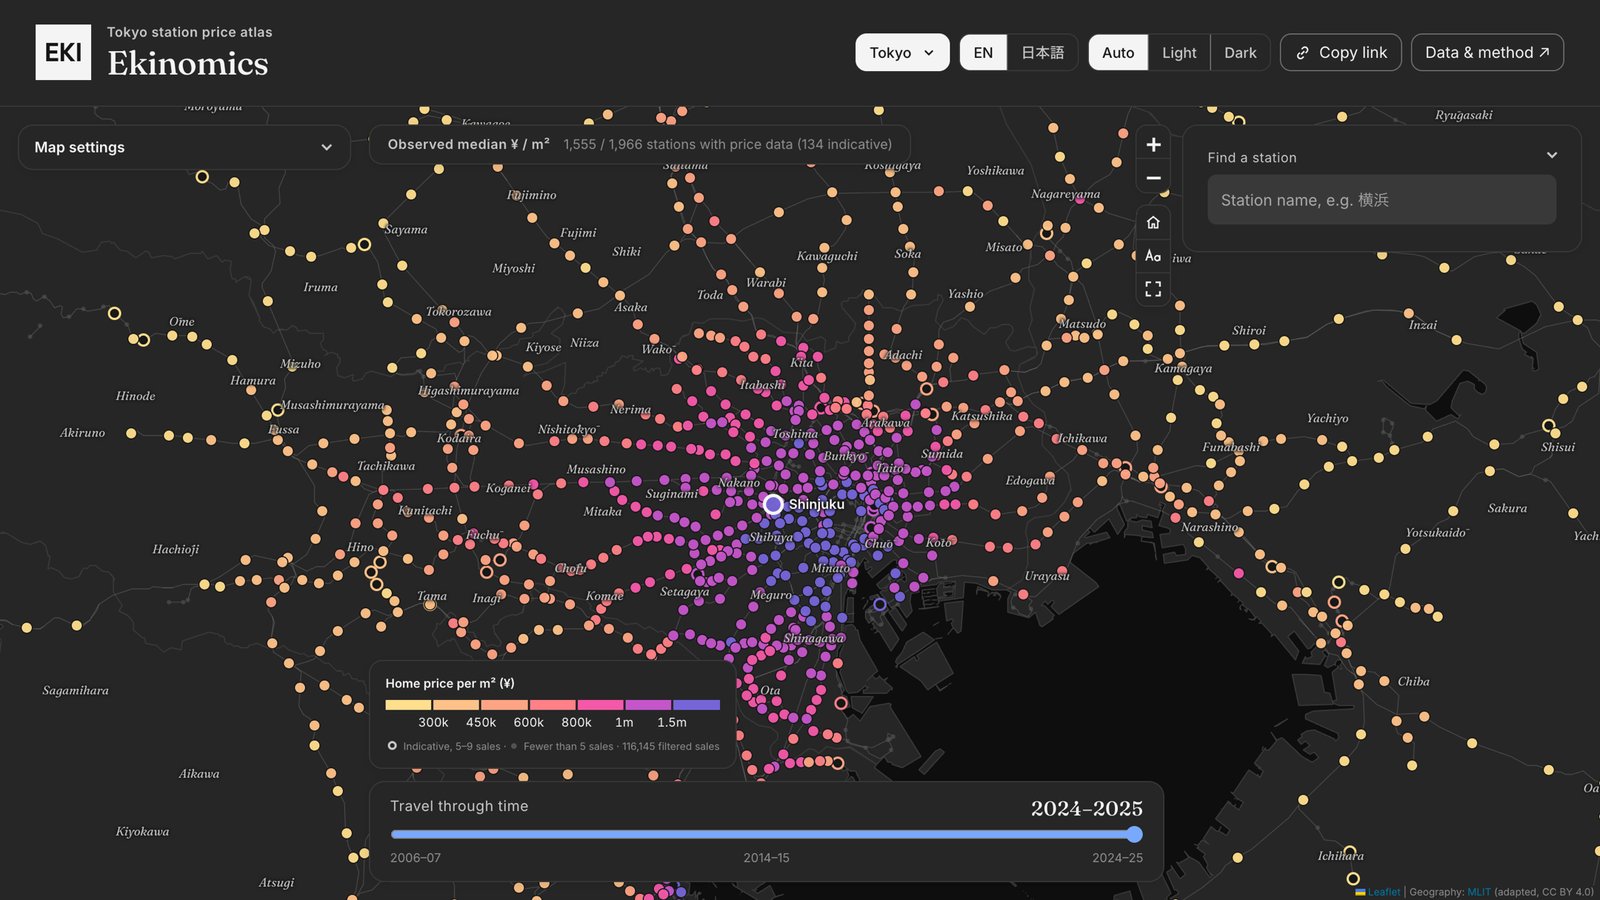
Task: Enter fullscreen map mode
Action: click(x=1153, y=289)
